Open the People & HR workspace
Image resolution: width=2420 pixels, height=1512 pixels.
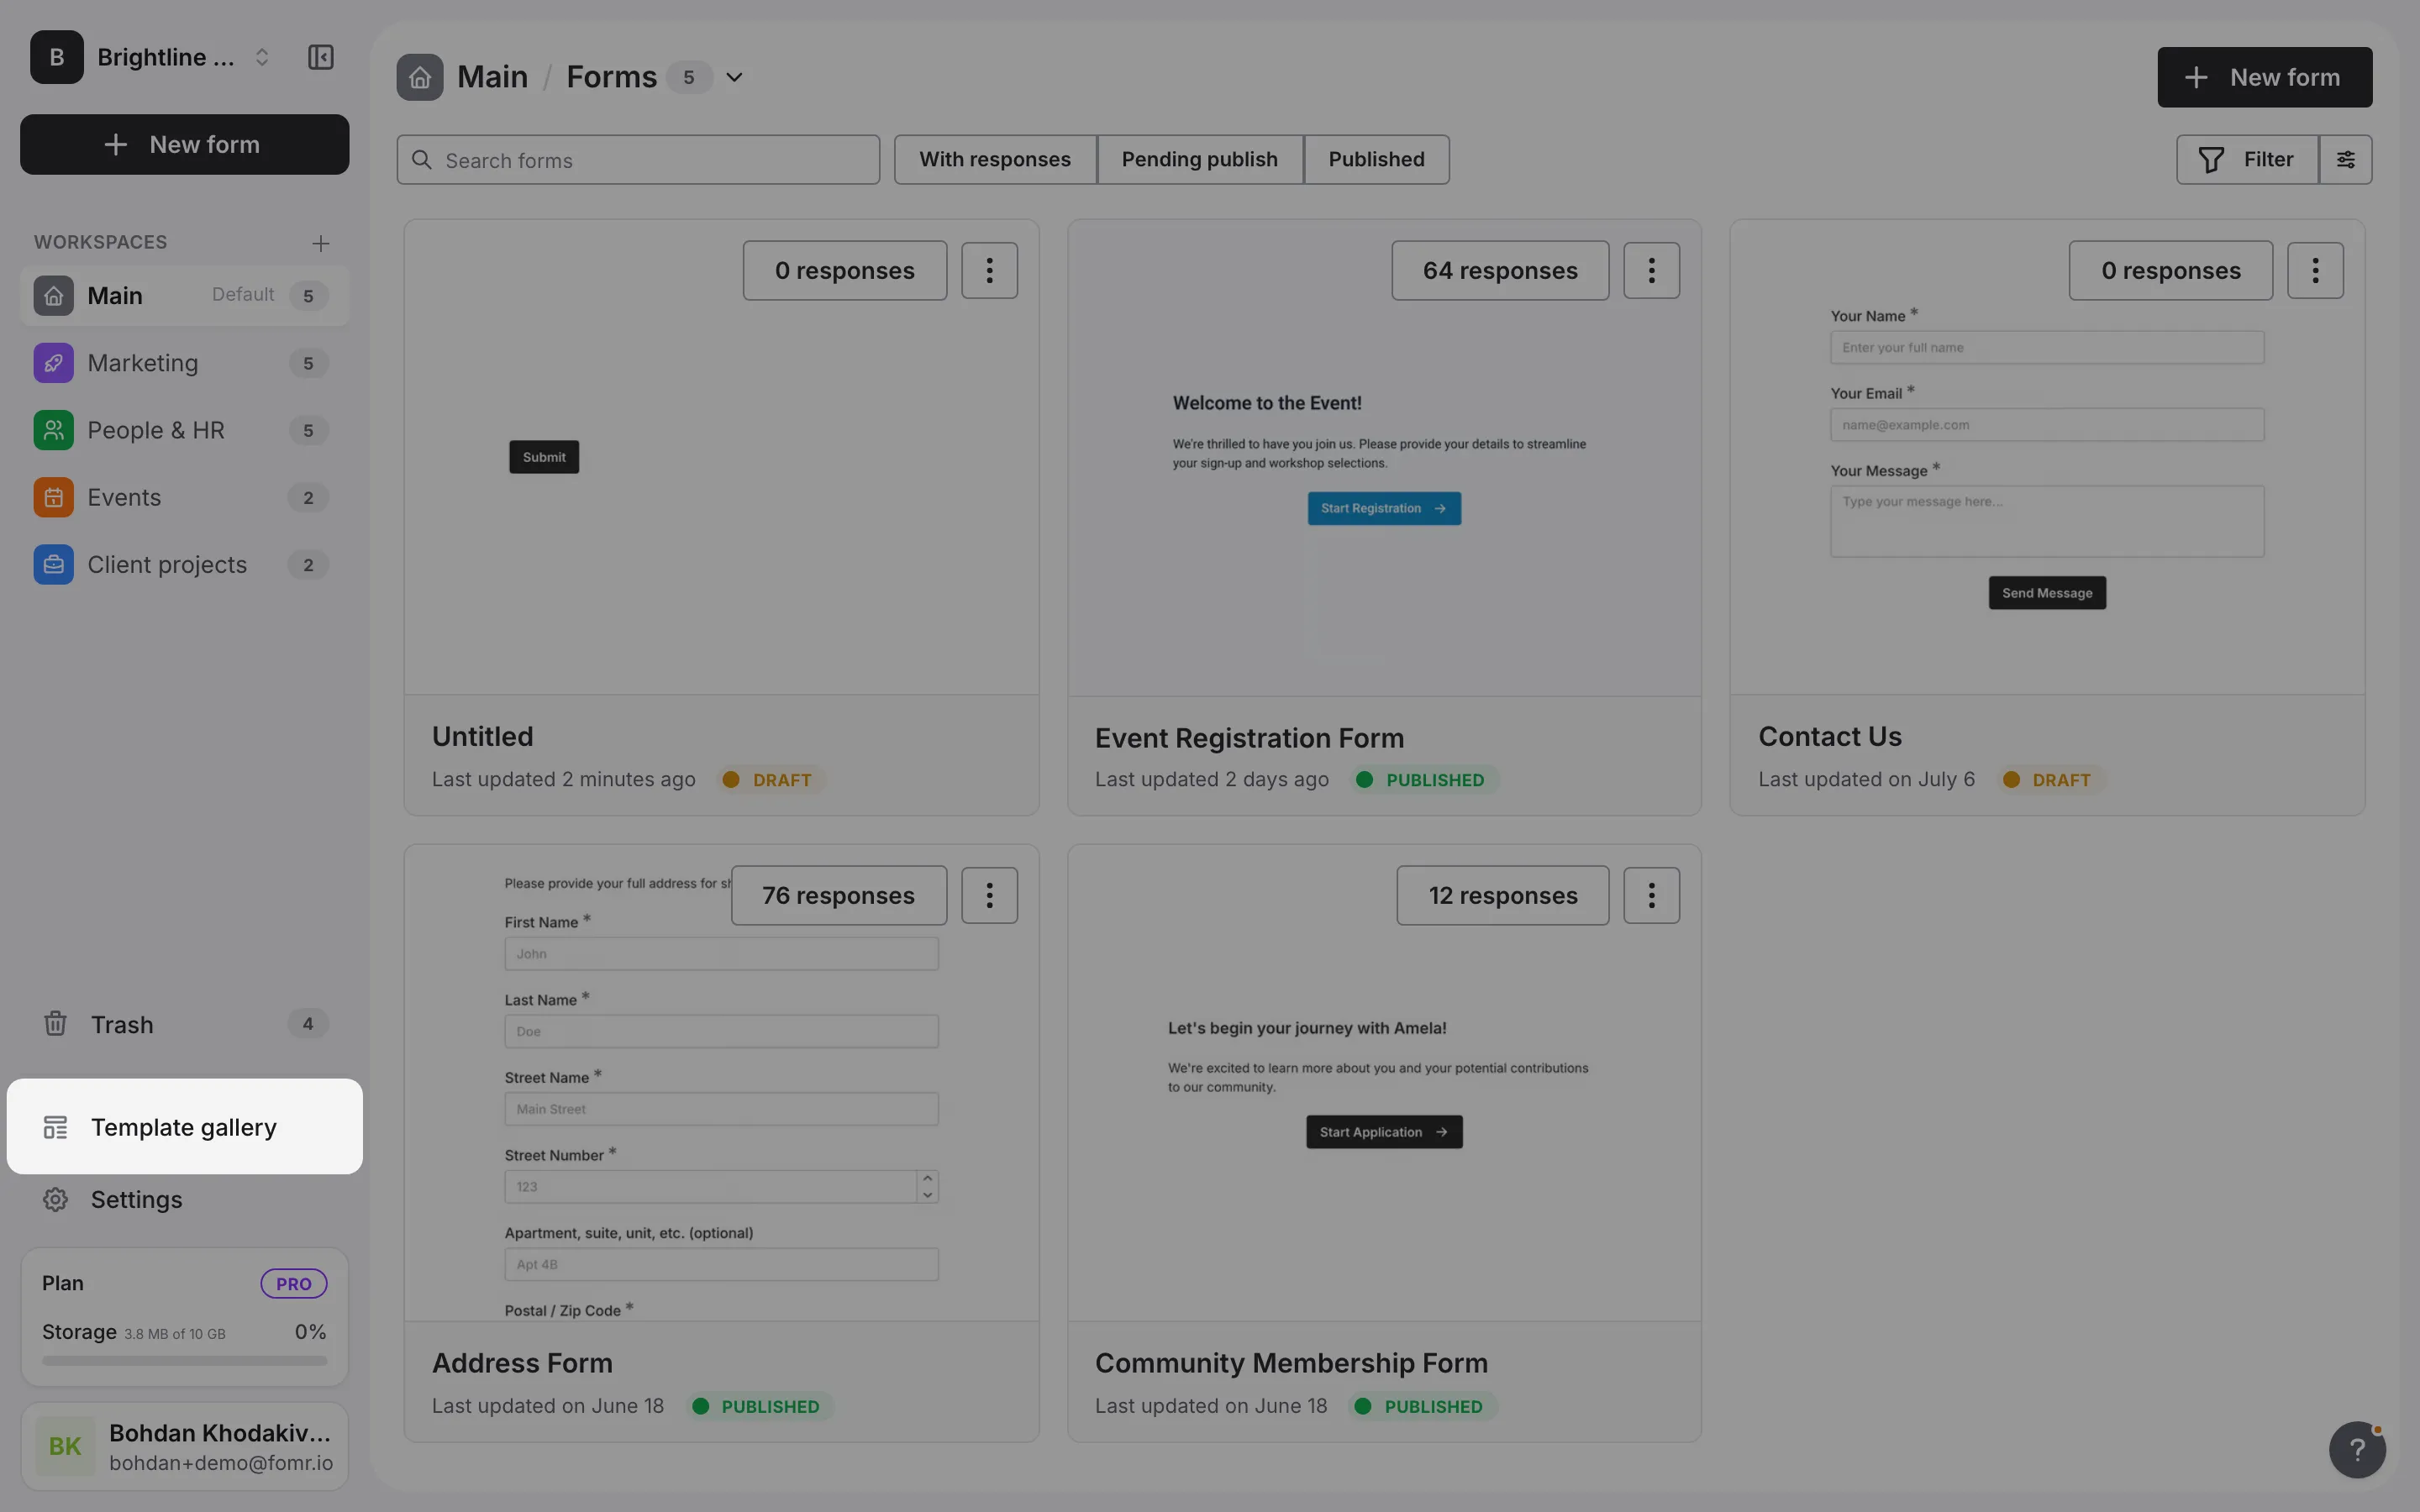tap(185, 430)
